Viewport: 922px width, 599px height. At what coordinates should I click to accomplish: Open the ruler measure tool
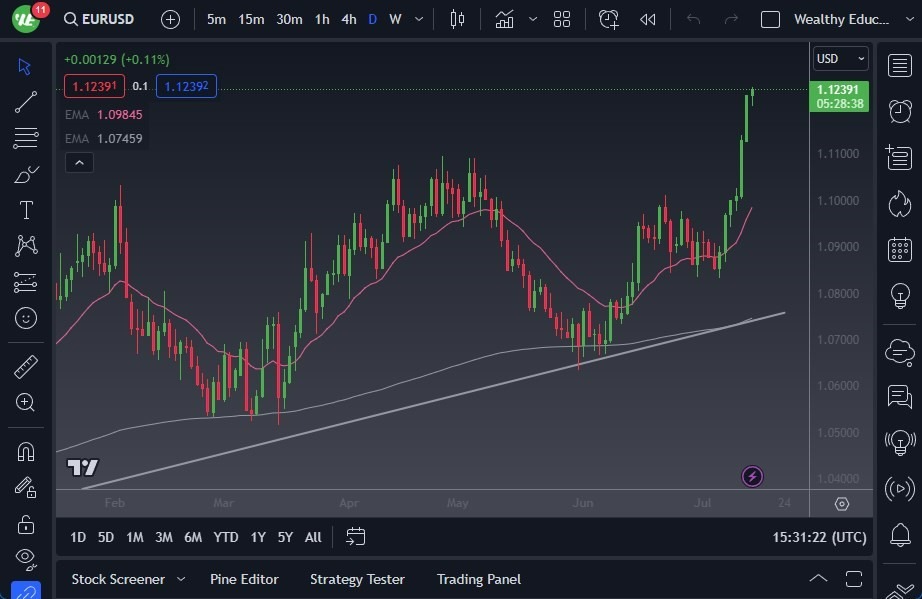click(26, 367)
